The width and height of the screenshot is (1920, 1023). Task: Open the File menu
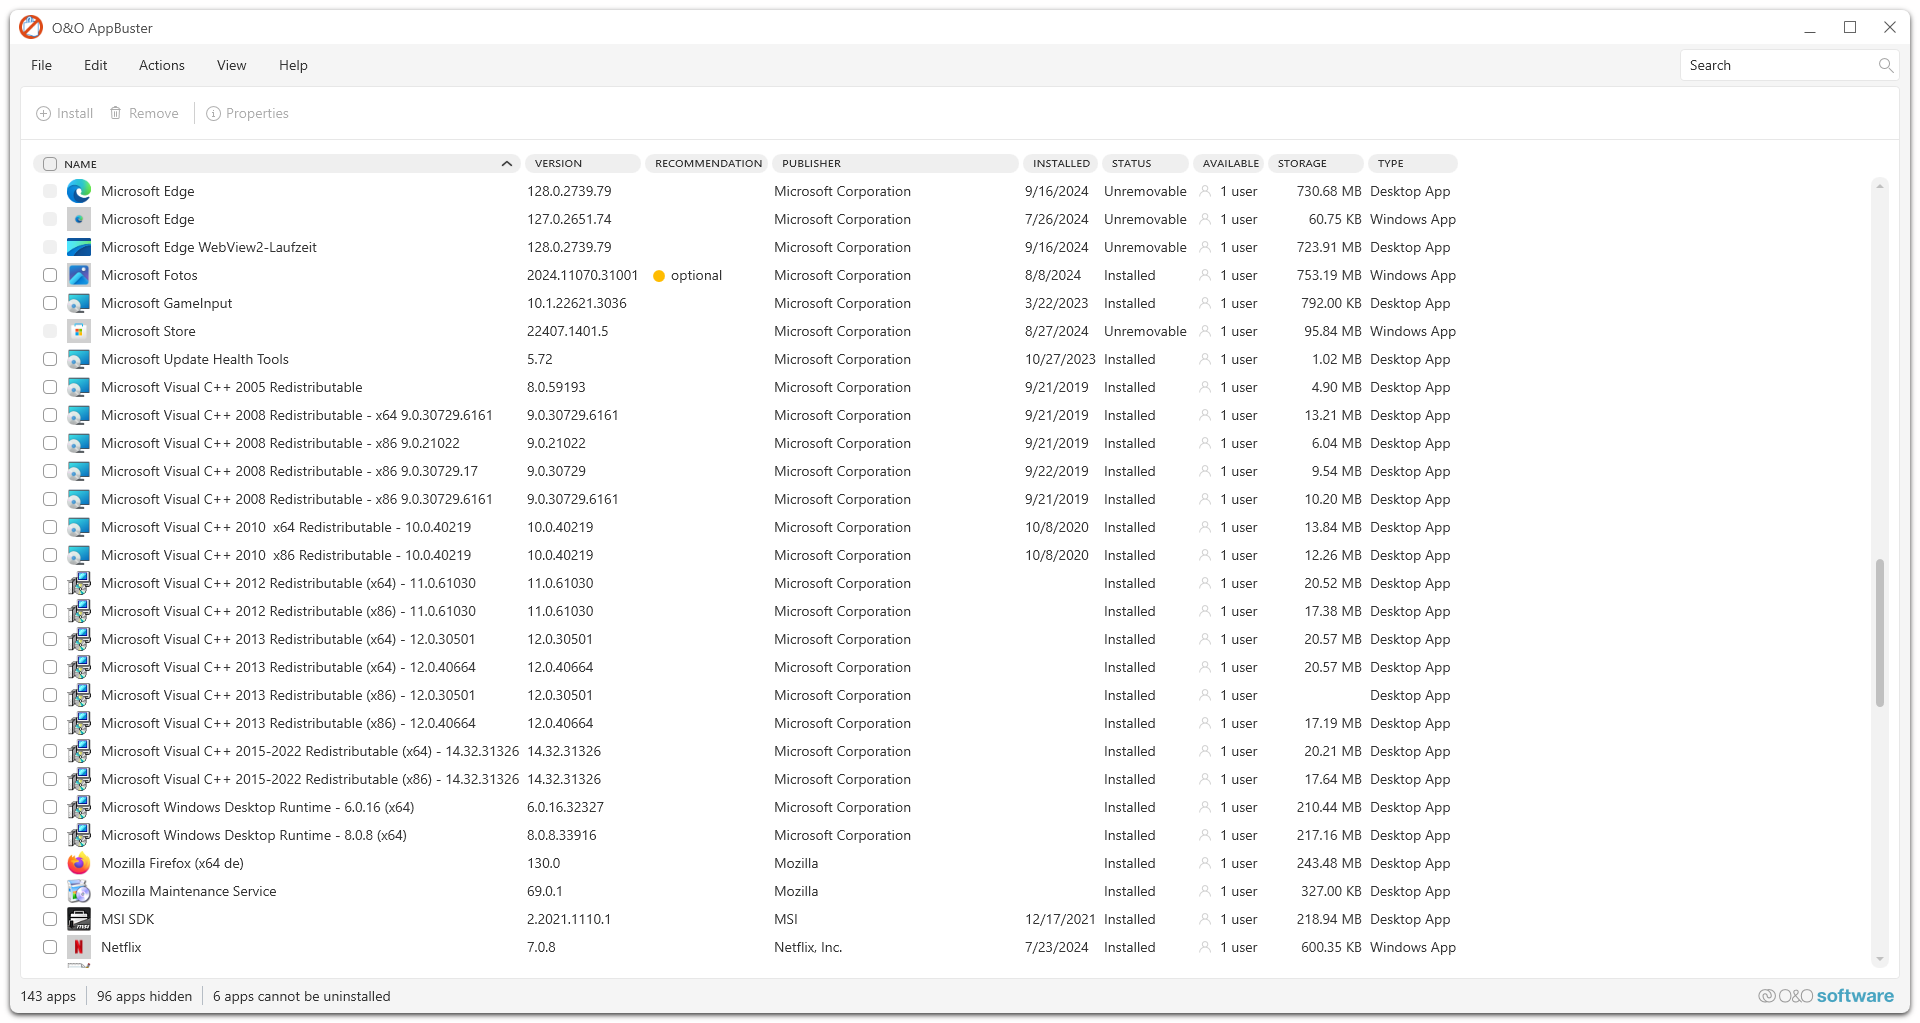click(x=41, y=65)
